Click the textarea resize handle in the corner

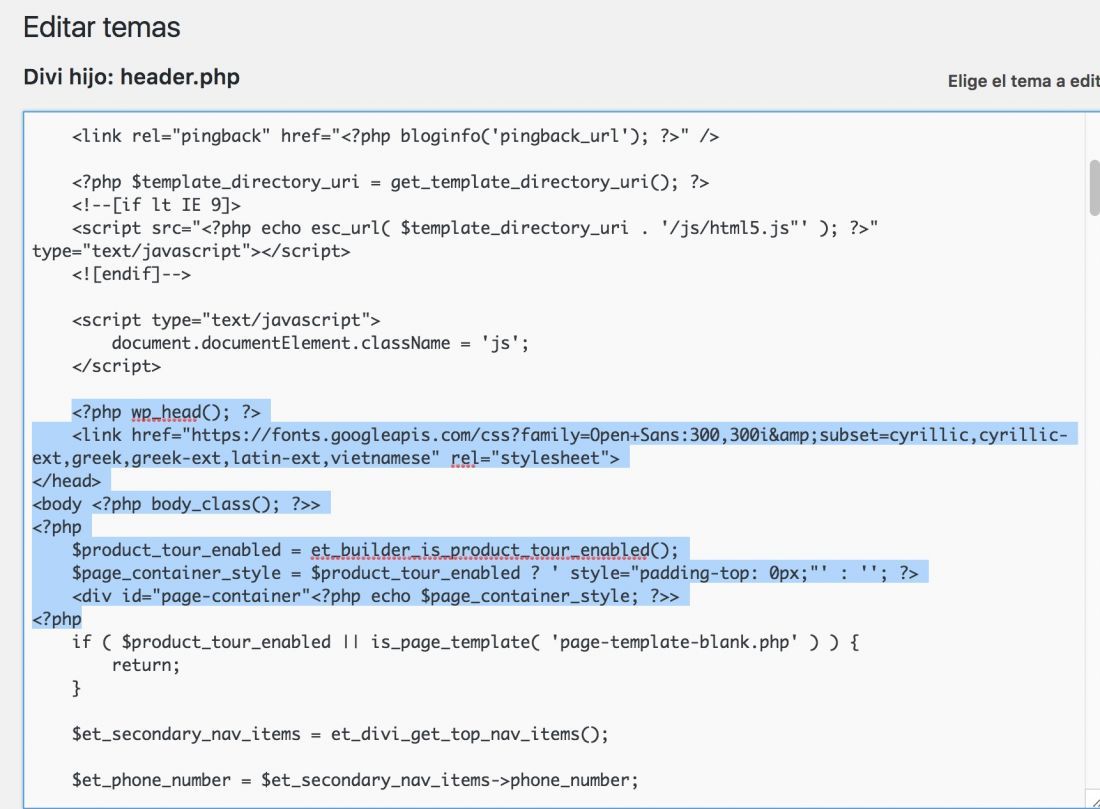(x=1094, y=801)
